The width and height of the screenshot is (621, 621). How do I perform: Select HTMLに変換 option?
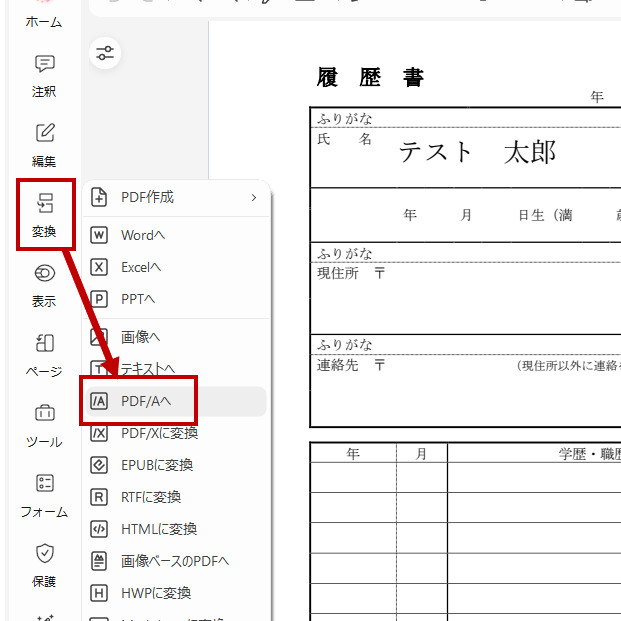tap(176, 529)
